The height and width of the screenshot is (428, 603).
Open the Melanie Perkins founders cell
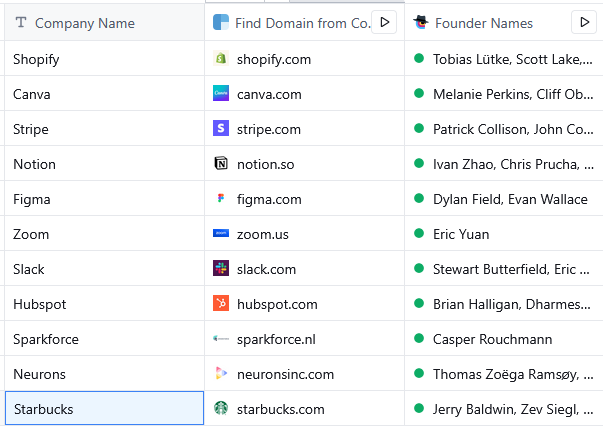click(504, 93)
